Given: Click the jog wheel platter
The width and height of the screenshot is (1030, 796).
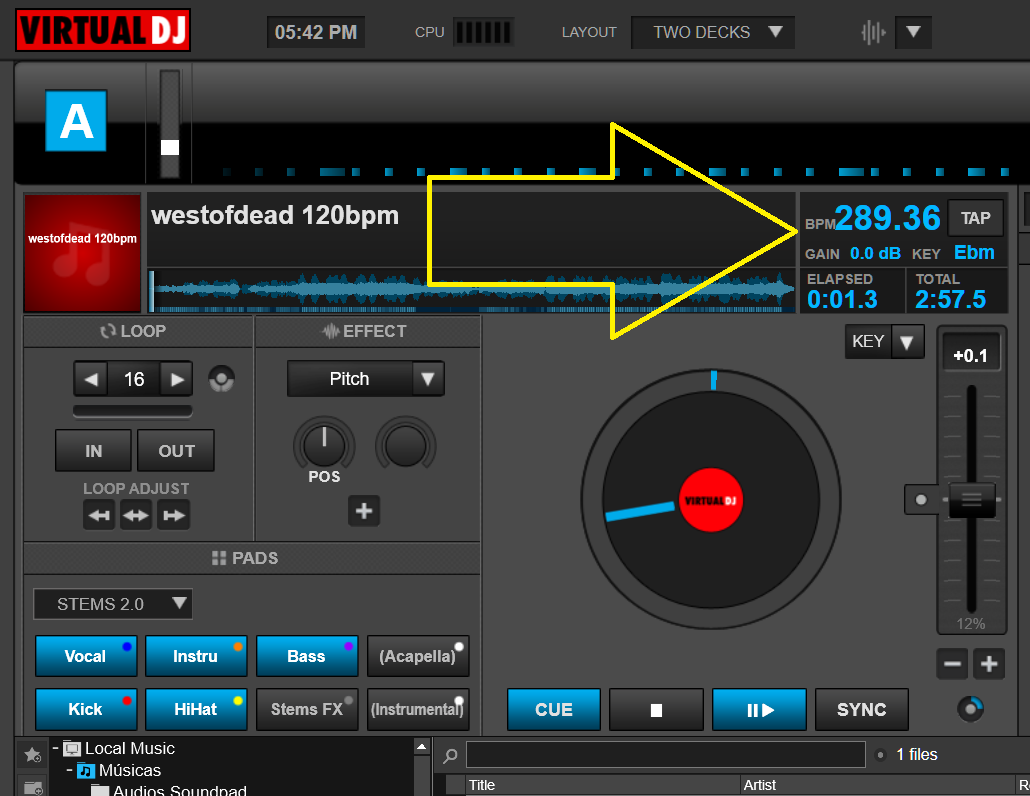Looking at the screenshot, I should coord(711,500).
